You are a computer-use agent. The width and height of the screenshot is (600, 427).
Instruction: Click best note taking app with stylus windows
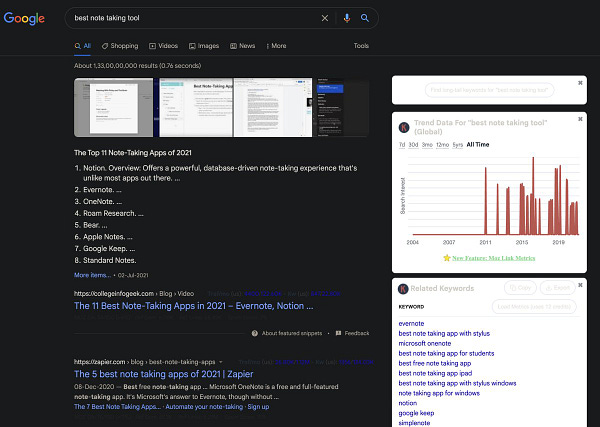tap(458, 383)
